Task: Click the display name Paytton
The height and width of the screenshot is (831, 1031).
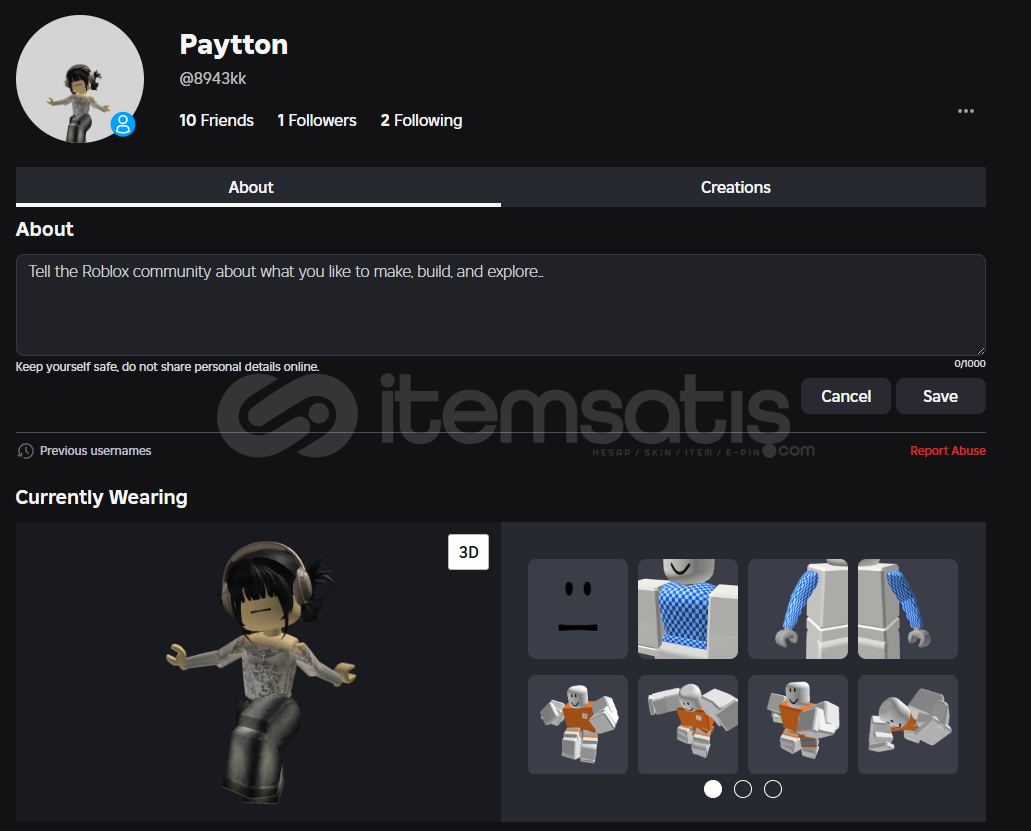Action: click(x=234, y=45)
